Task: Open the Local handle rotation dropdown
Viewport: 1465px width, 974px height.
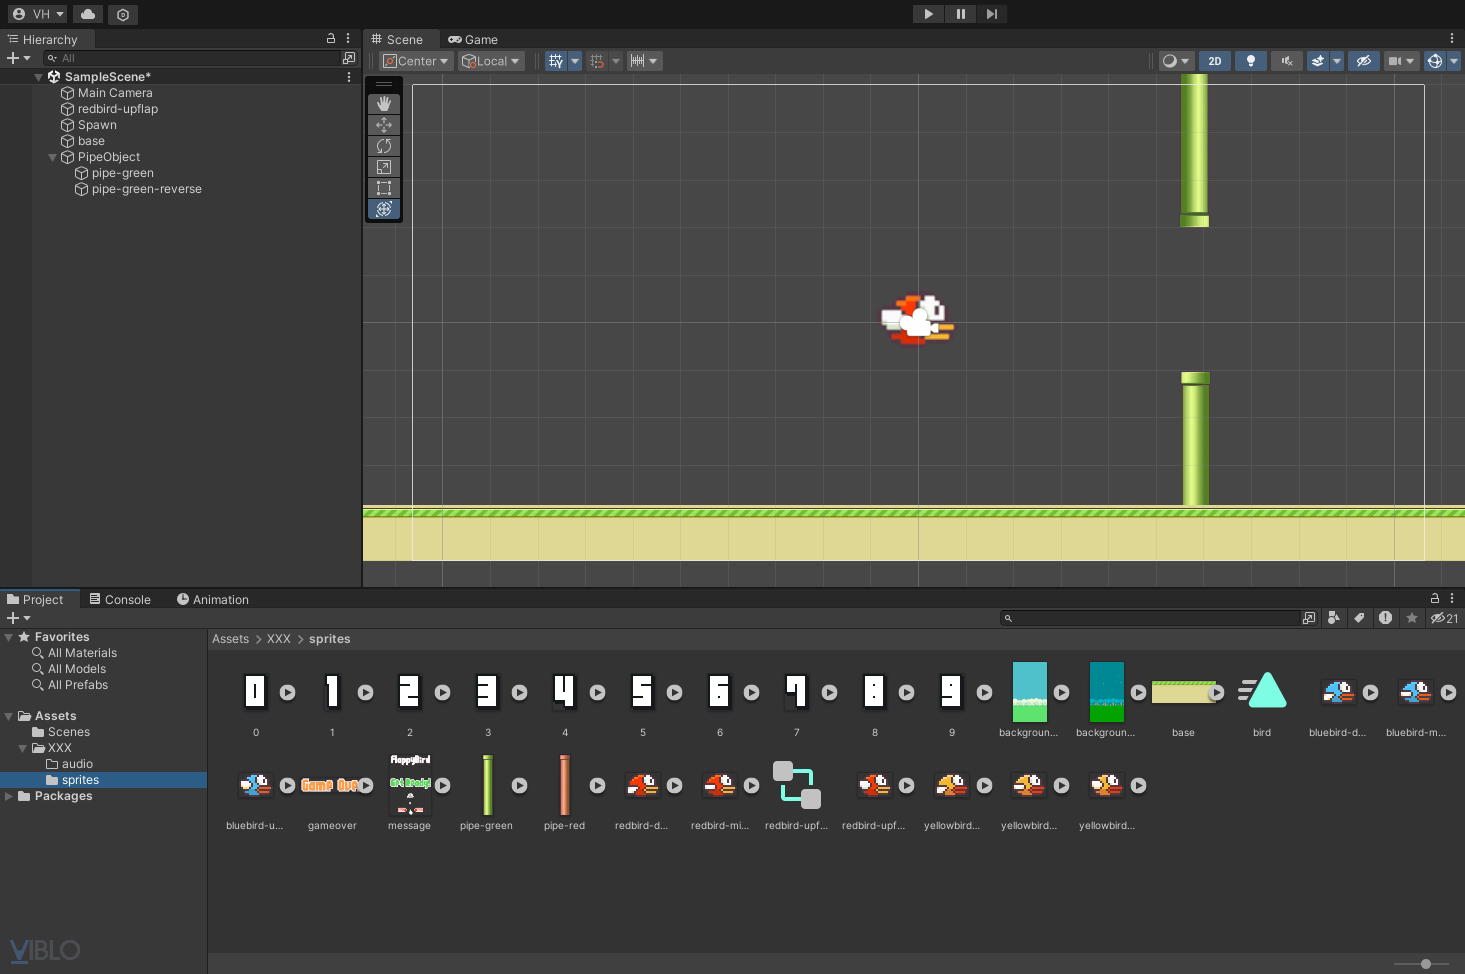Action: point(491,61)
